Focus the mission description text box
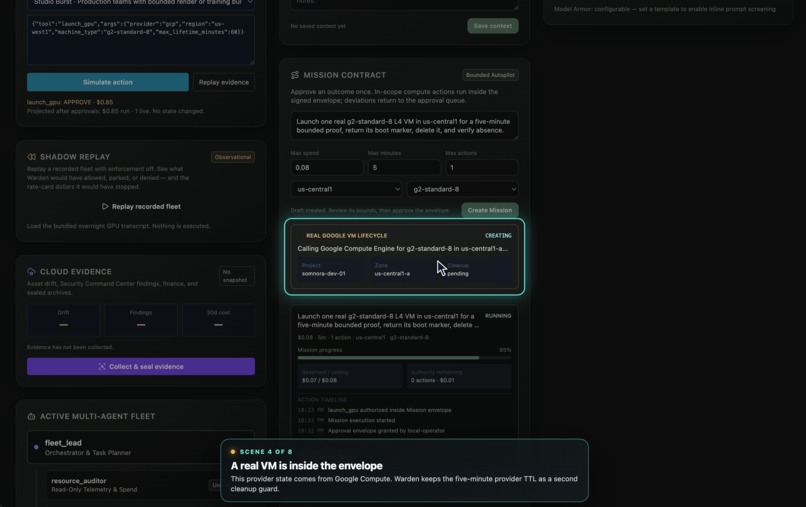Viewport: 806px width, 507px height. click(x=404, y=126)
